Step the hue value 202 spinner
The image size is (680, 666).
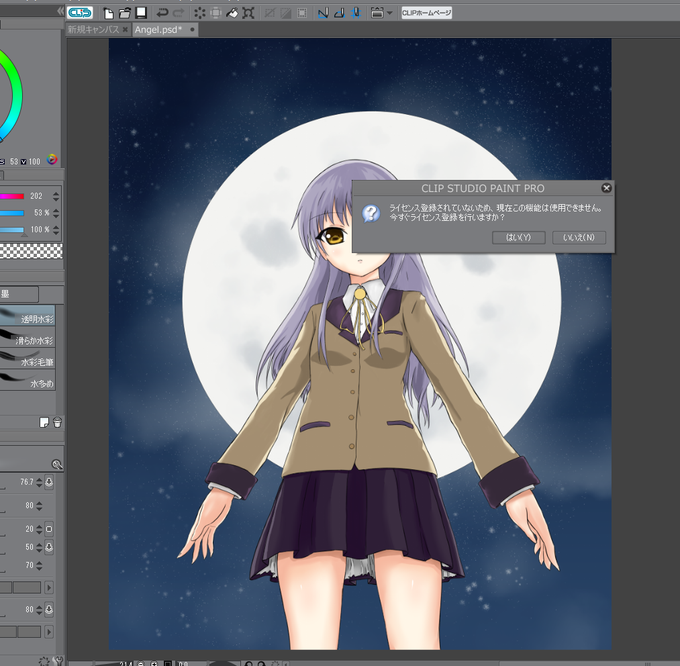(56, 196)
